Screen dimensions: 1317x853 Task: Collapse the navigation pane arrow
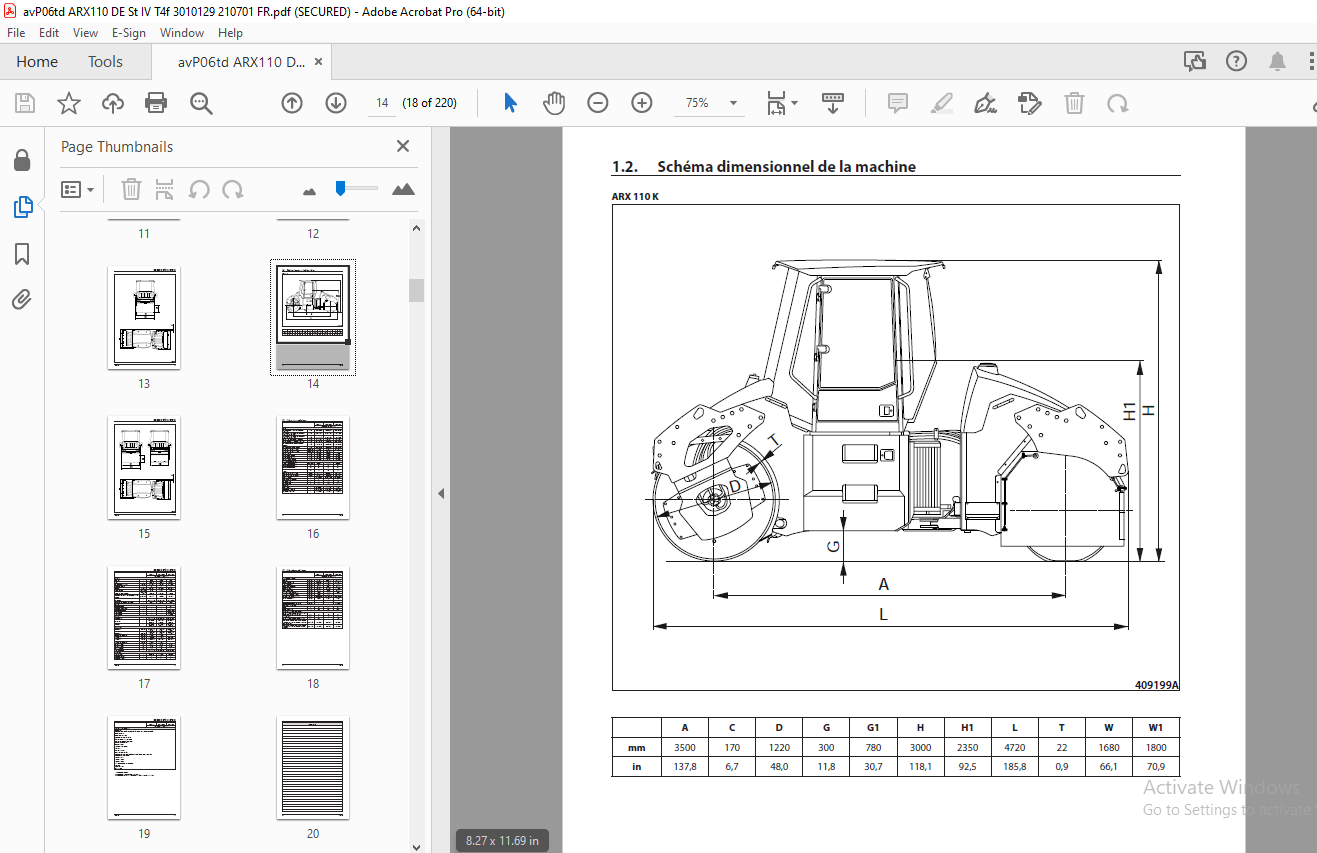tap(440, 493)
